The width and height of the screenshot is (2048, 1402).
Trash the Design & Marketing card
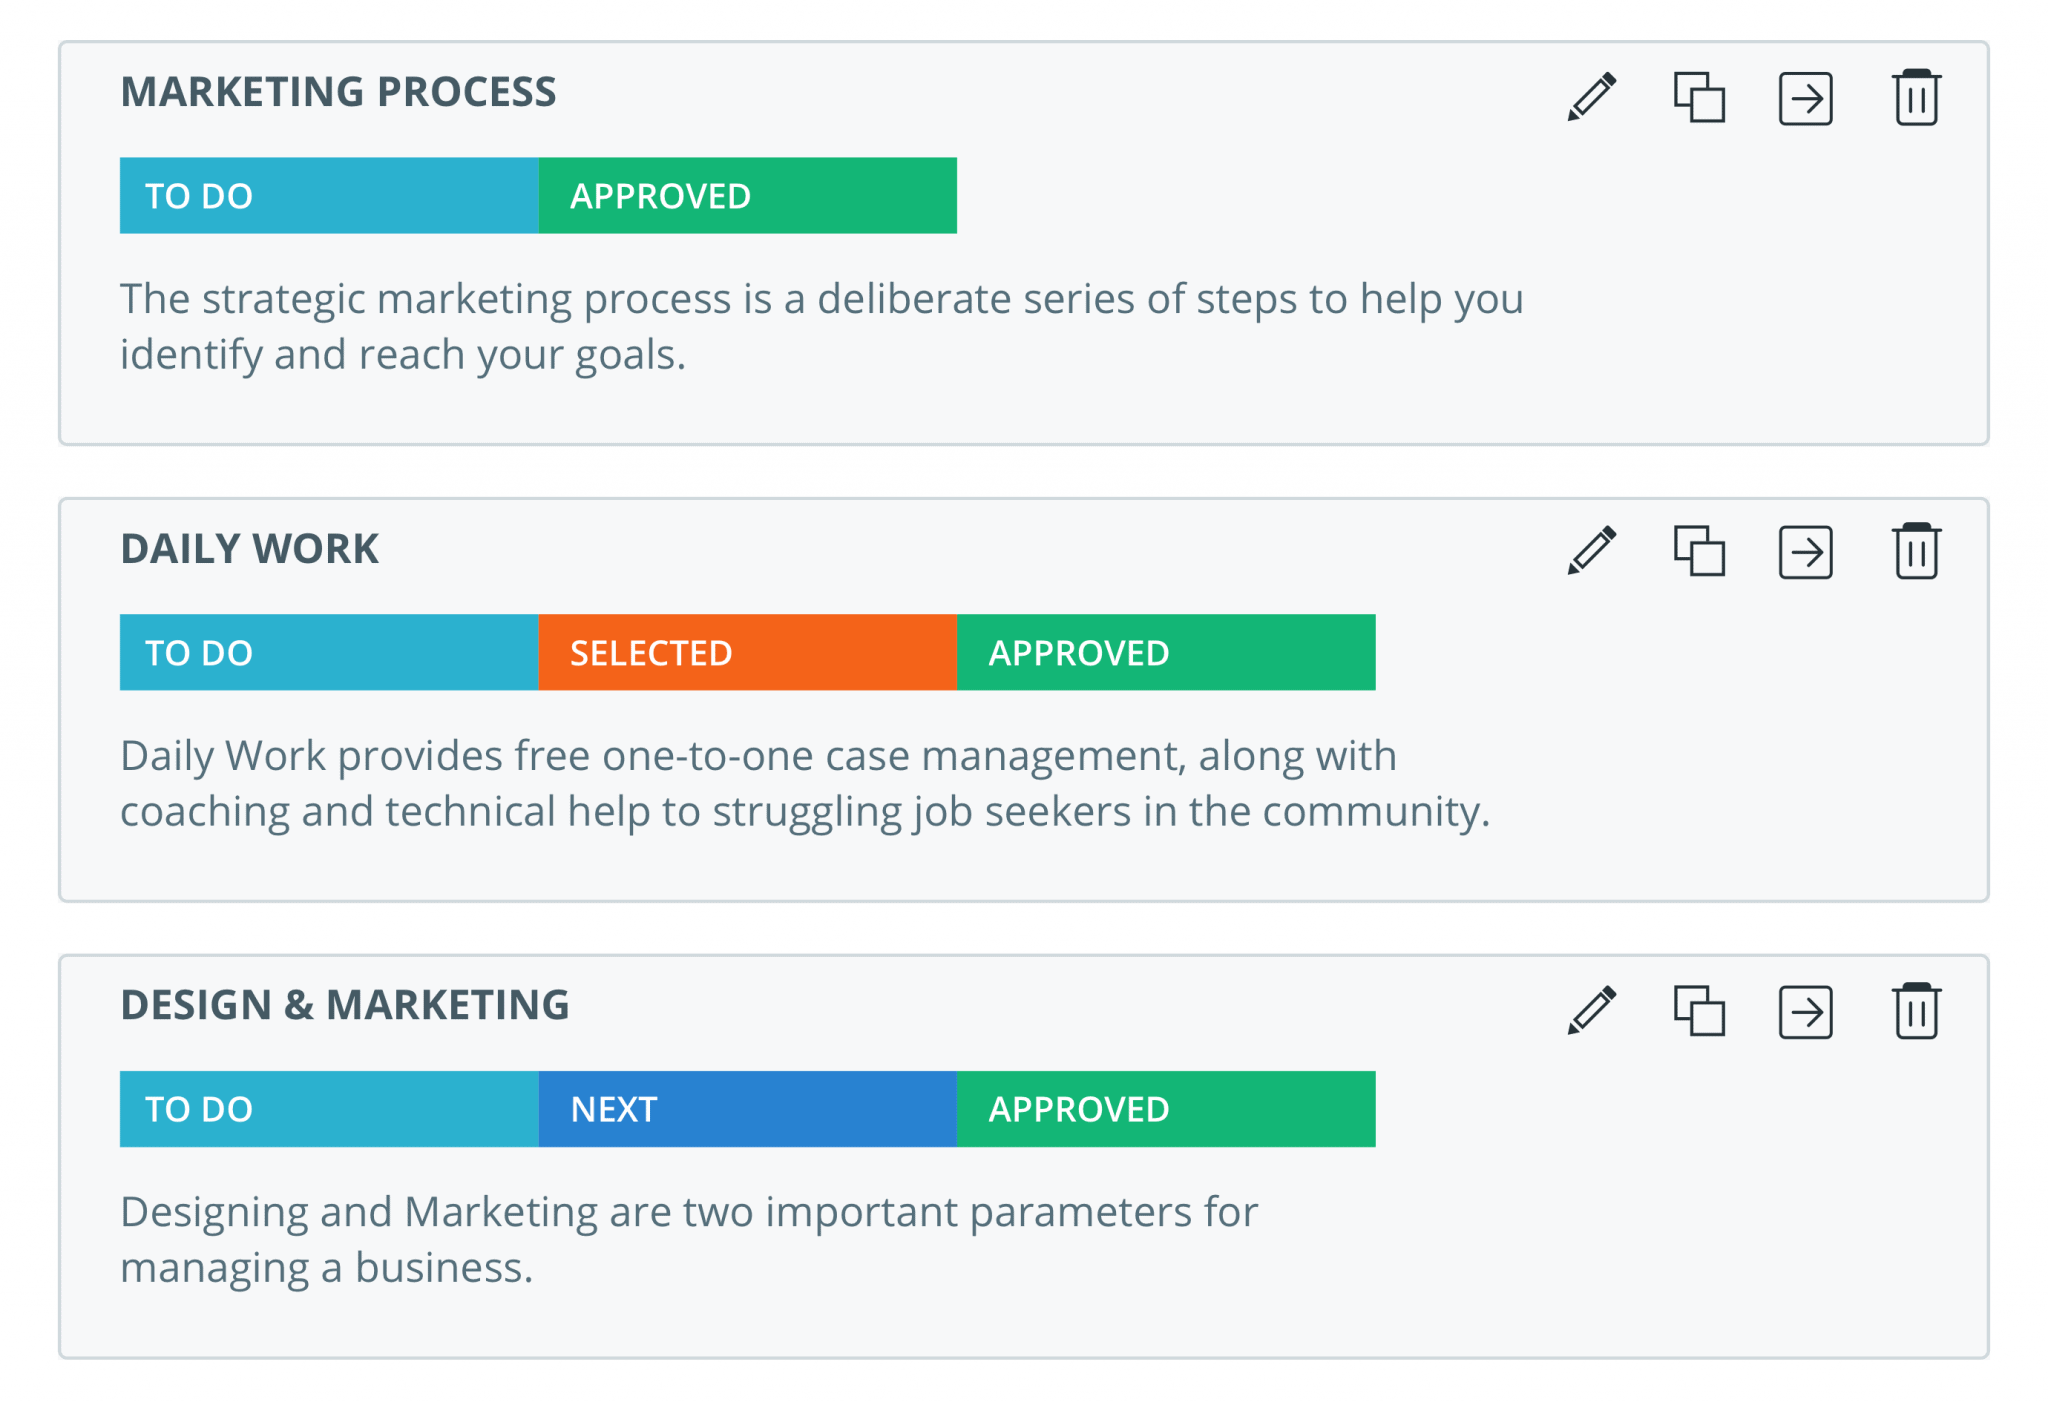tap(1917, 1010)
